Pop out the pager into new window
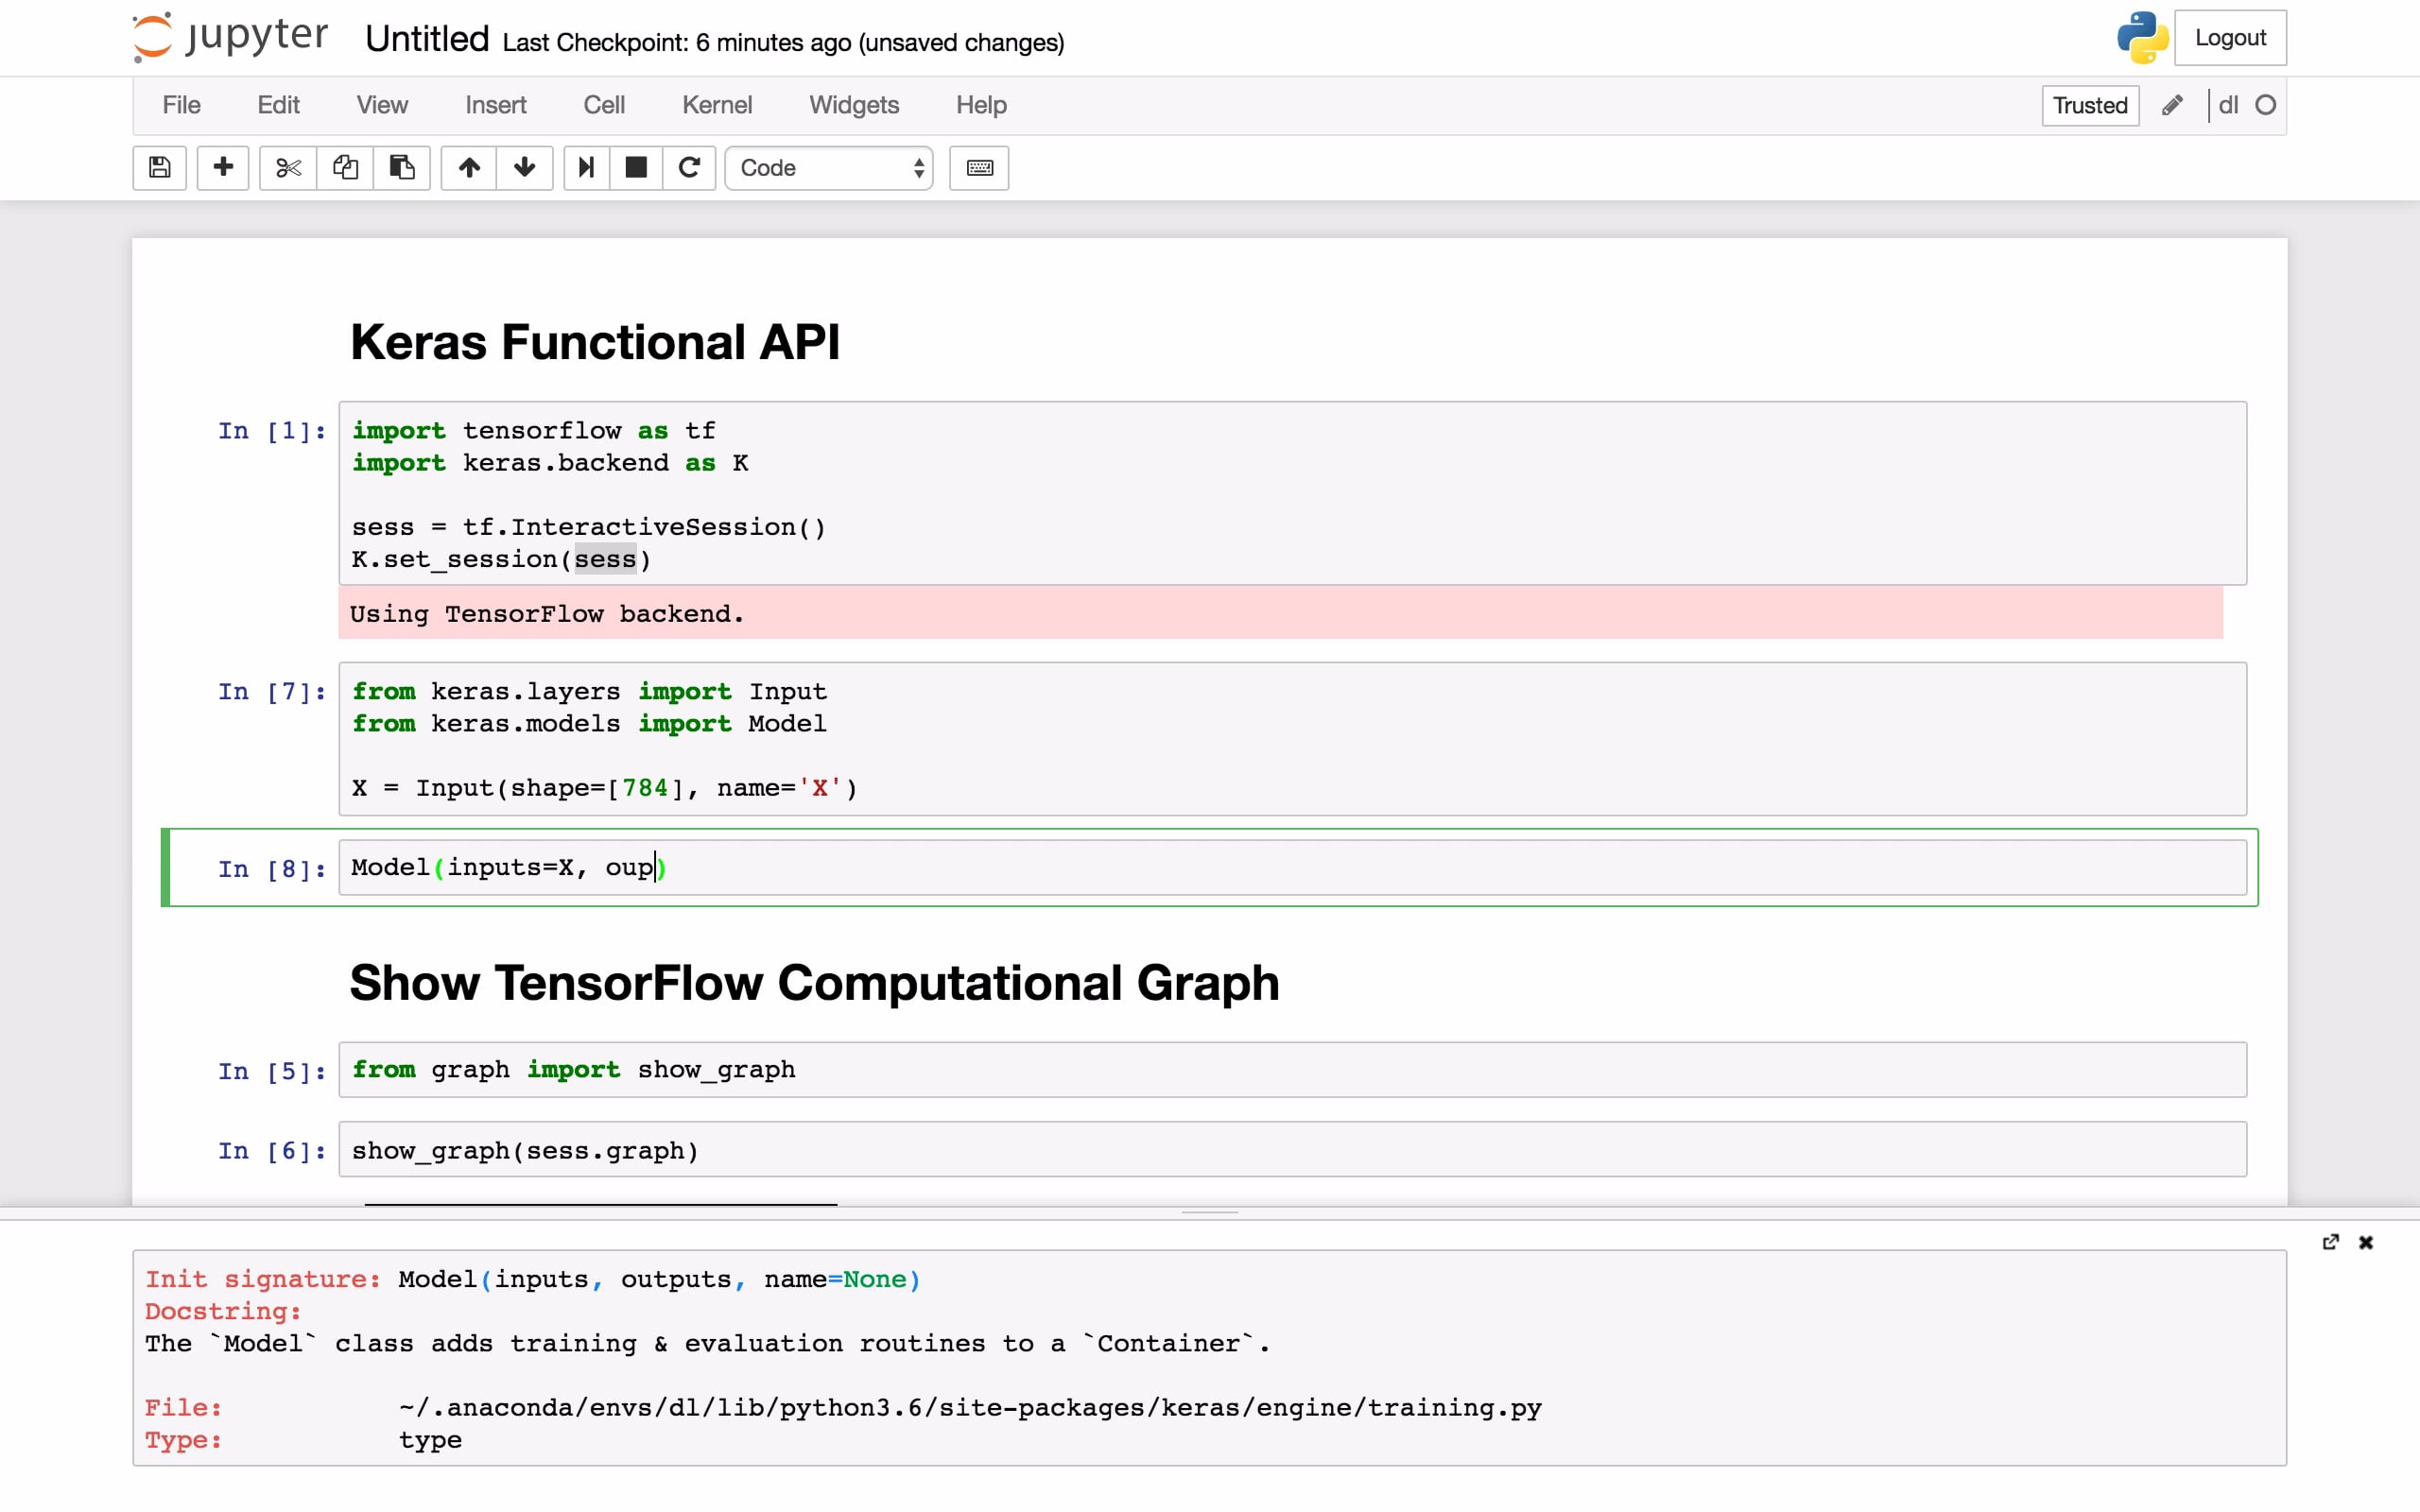 2331,1241
